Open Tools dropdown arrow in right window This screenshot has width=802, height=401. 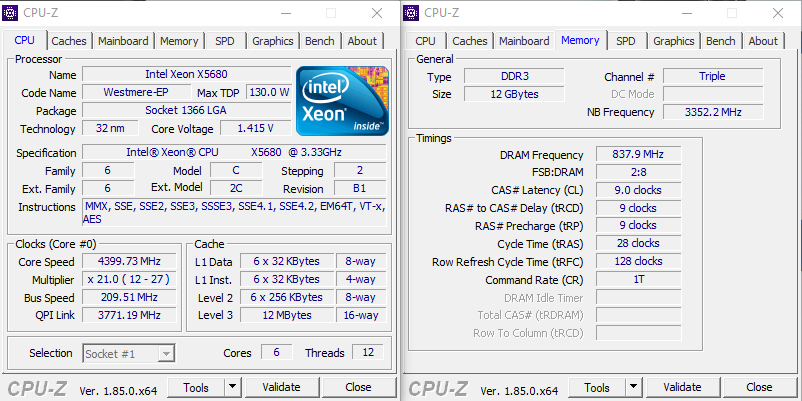633,387
